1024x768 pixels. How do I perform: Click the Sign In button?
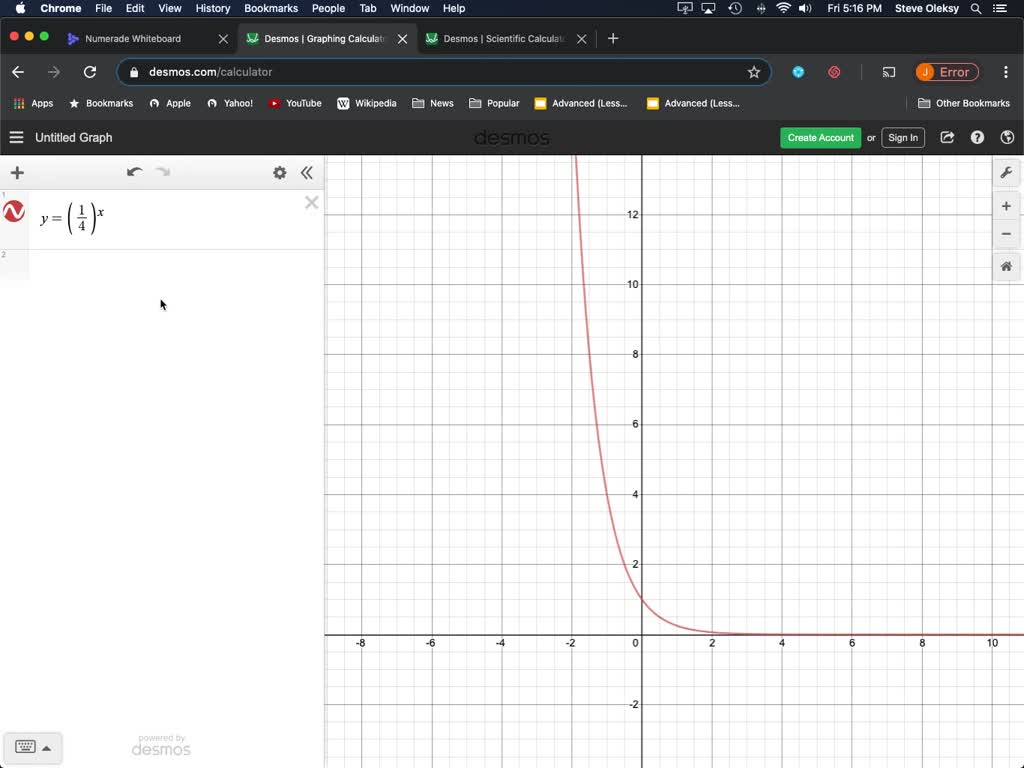click(902, 138)
